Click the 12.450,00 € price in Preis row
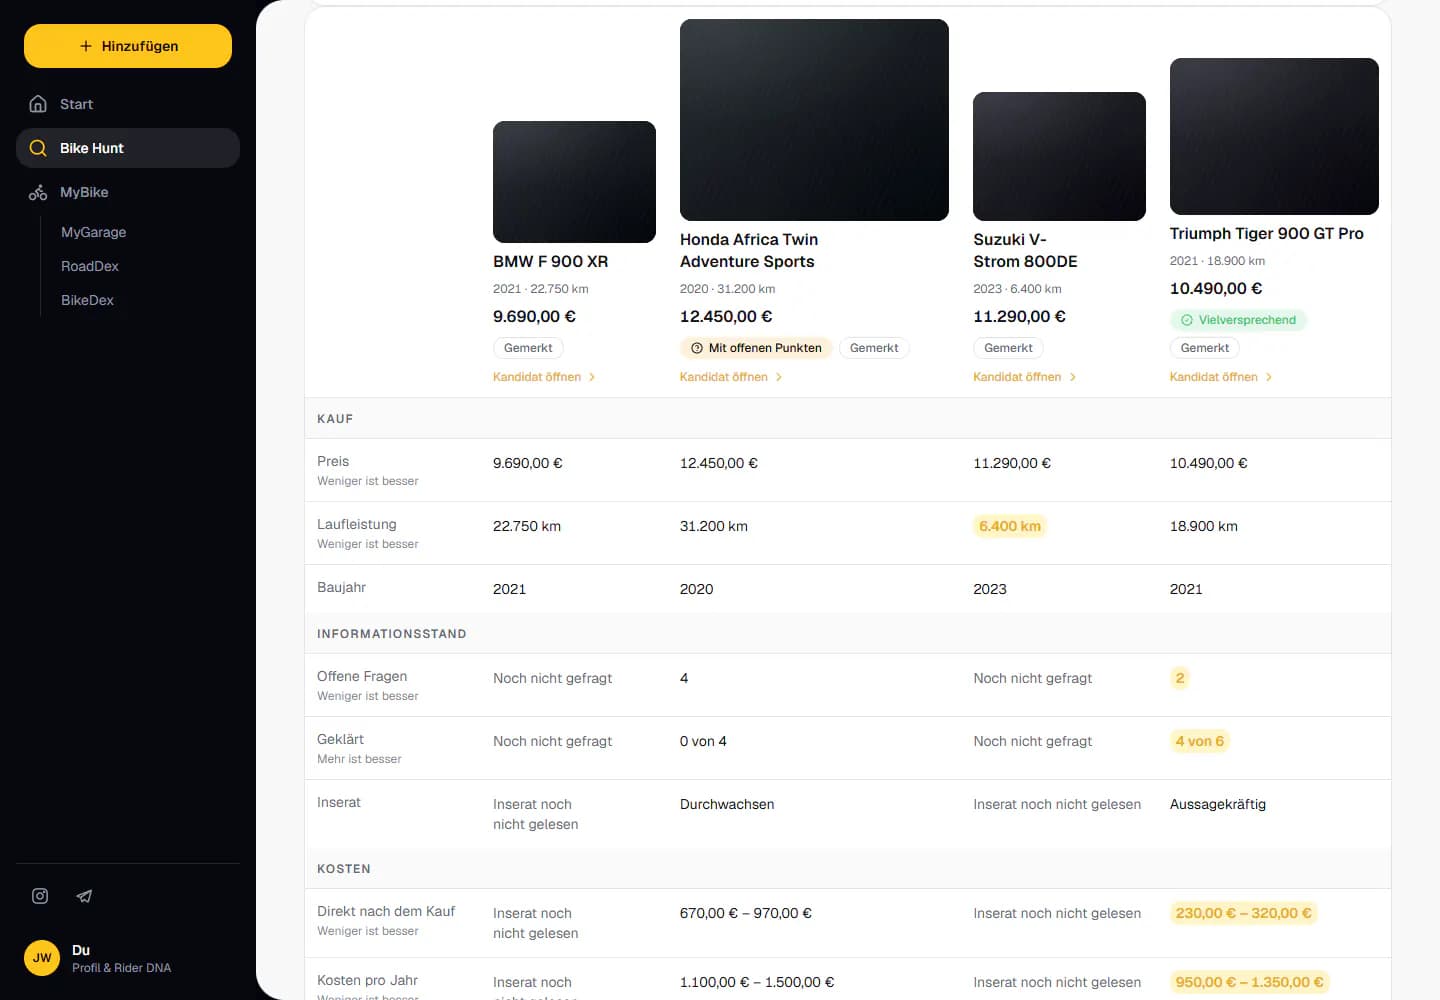Screen dimensions: 1440x1000 pos(719,463)
